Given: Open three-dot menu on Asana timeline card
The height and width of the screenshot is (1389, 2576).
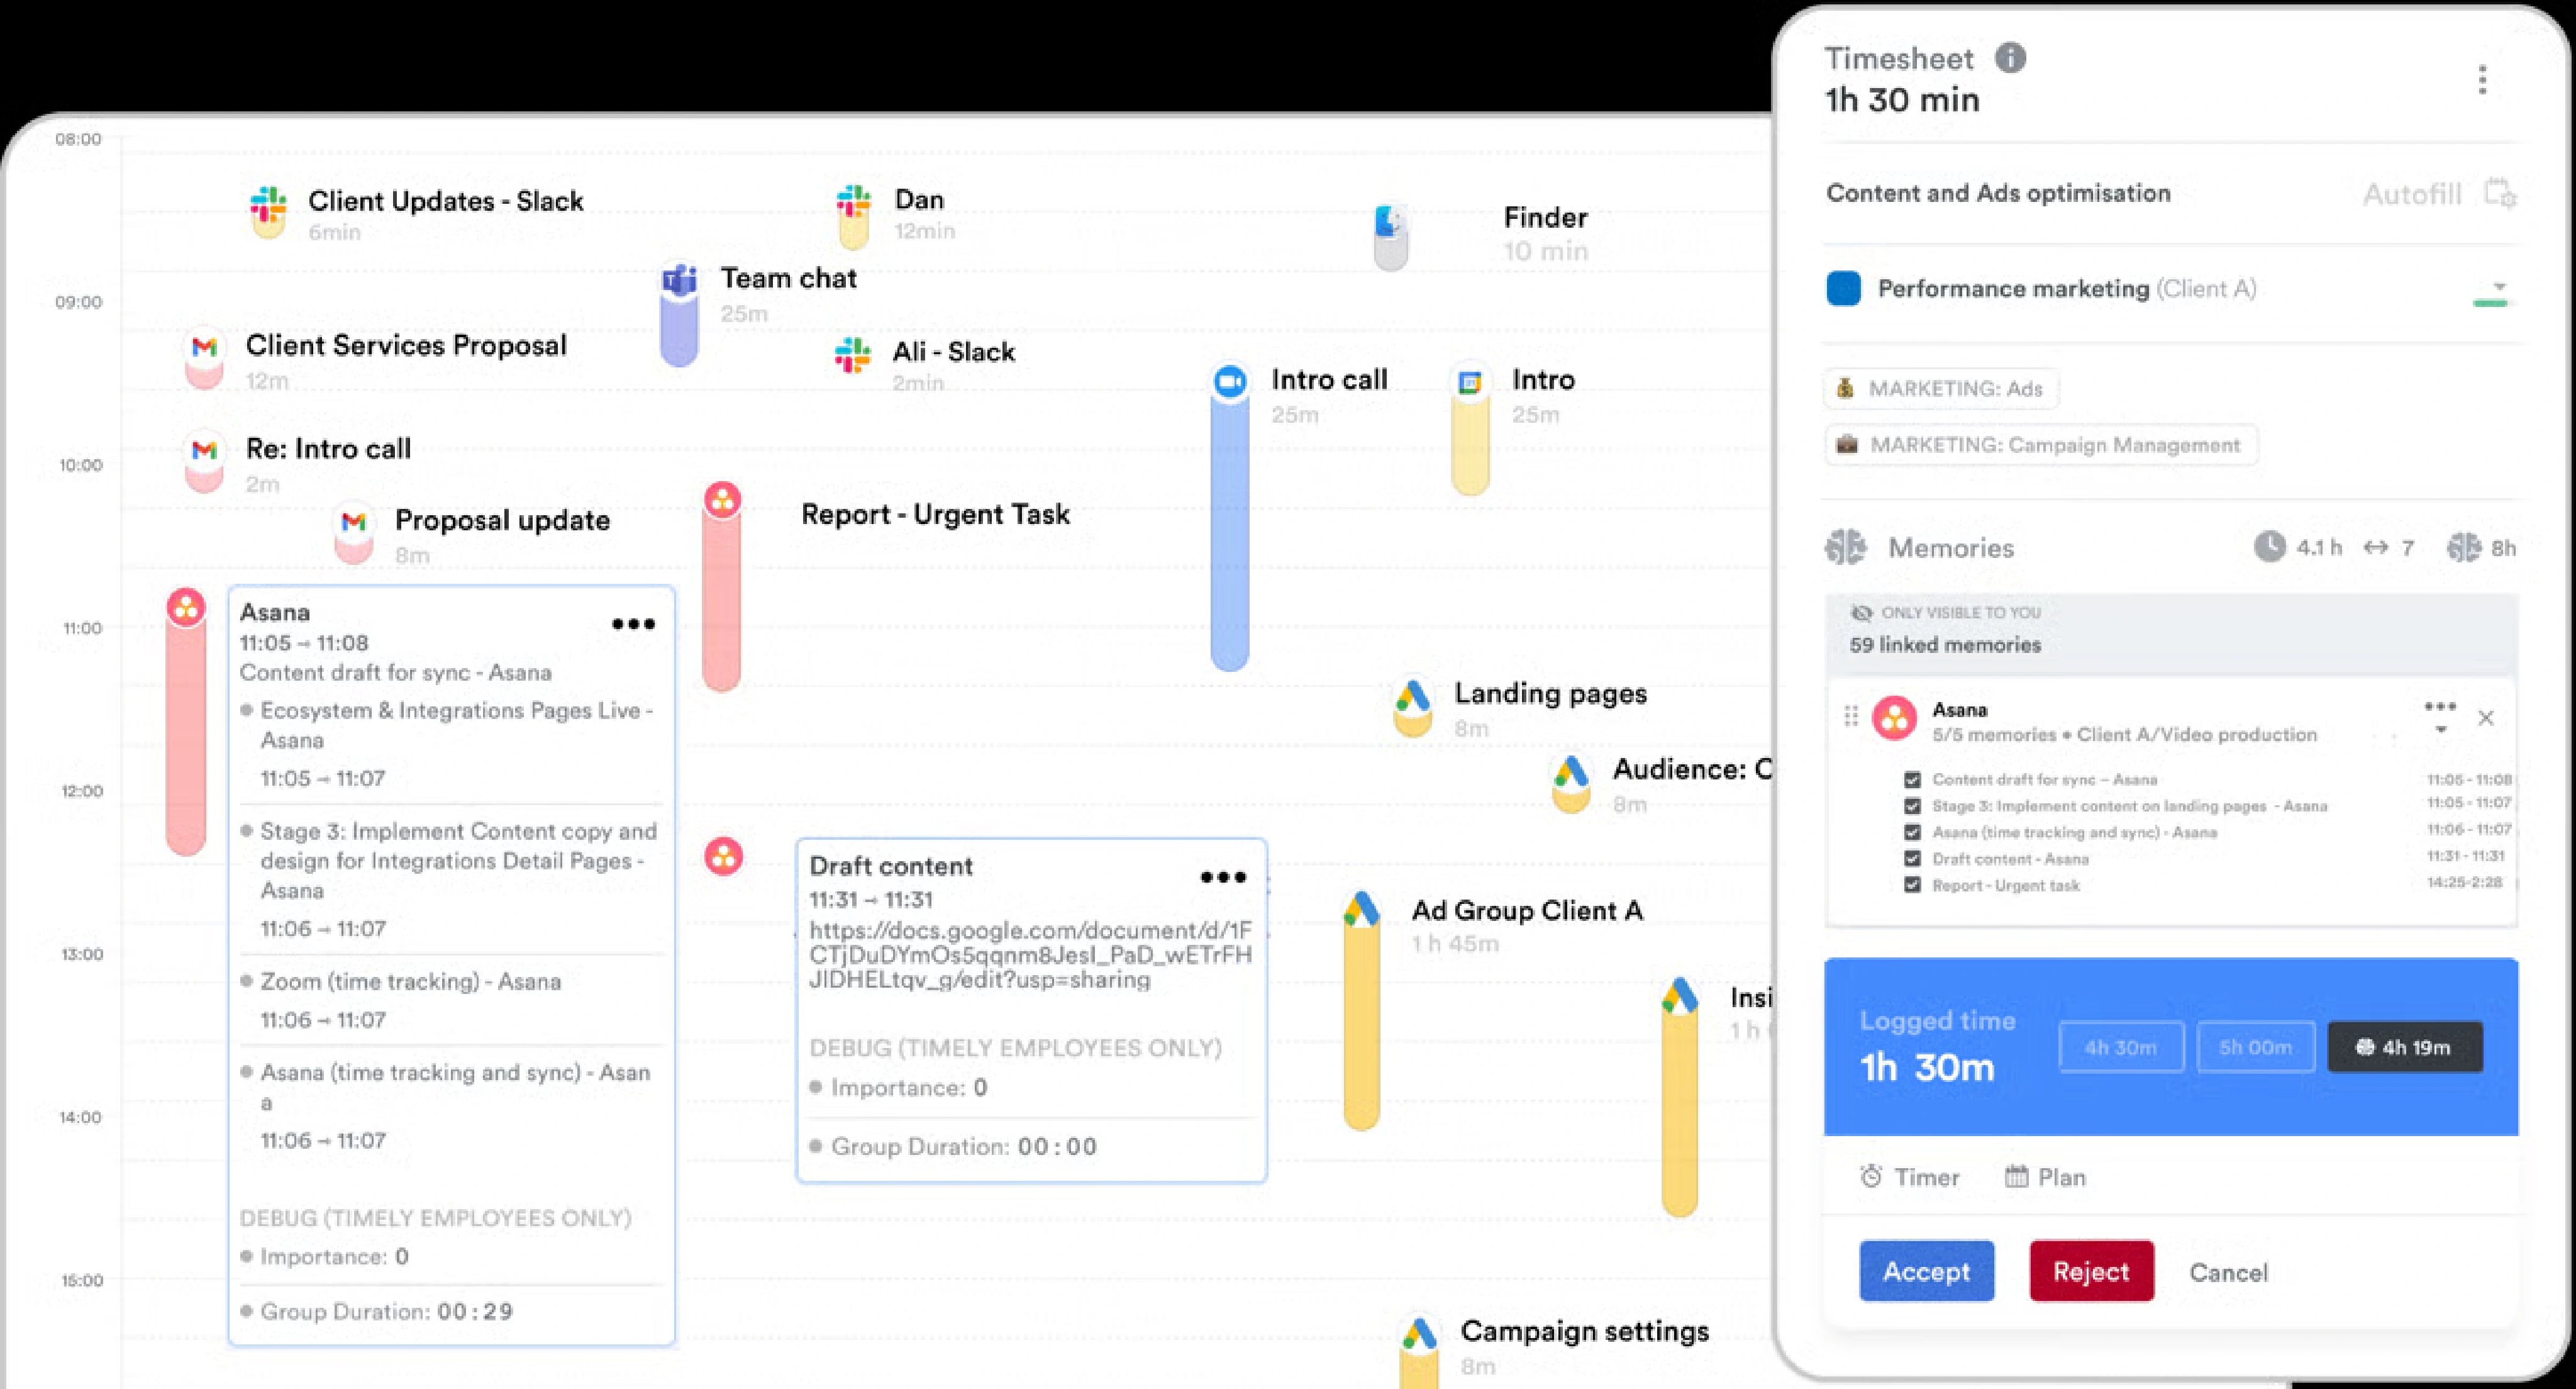Looking at the screenshot, I should (633, 624).
